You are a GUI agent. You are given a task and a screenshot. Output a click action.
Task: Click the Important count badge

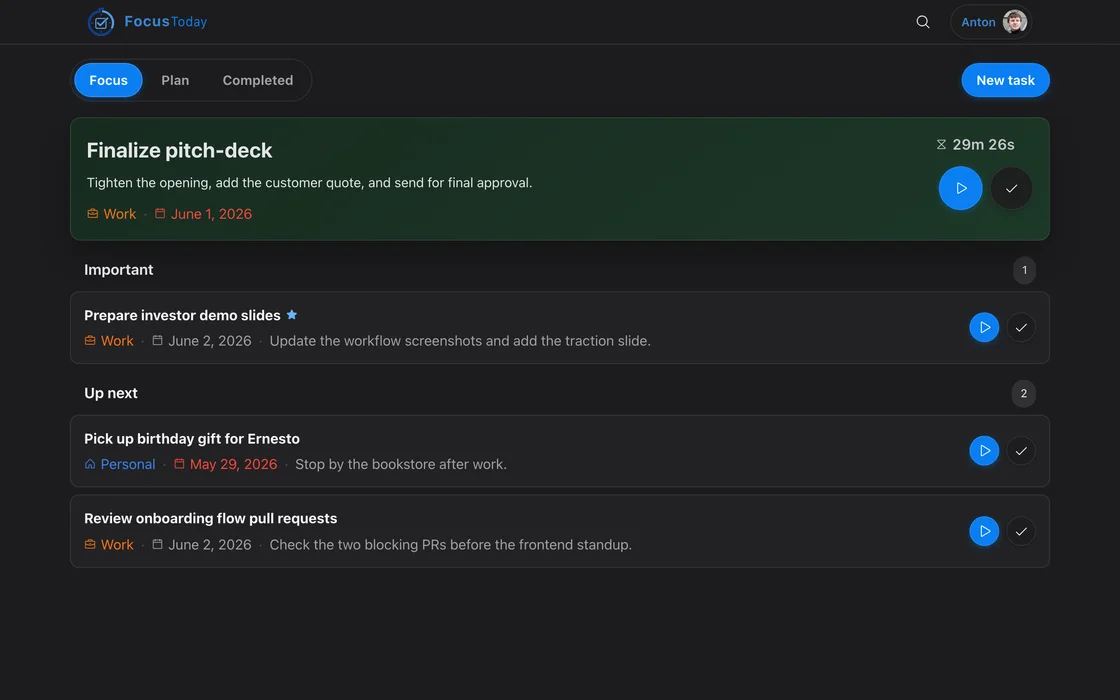[x=1024, y=270]
